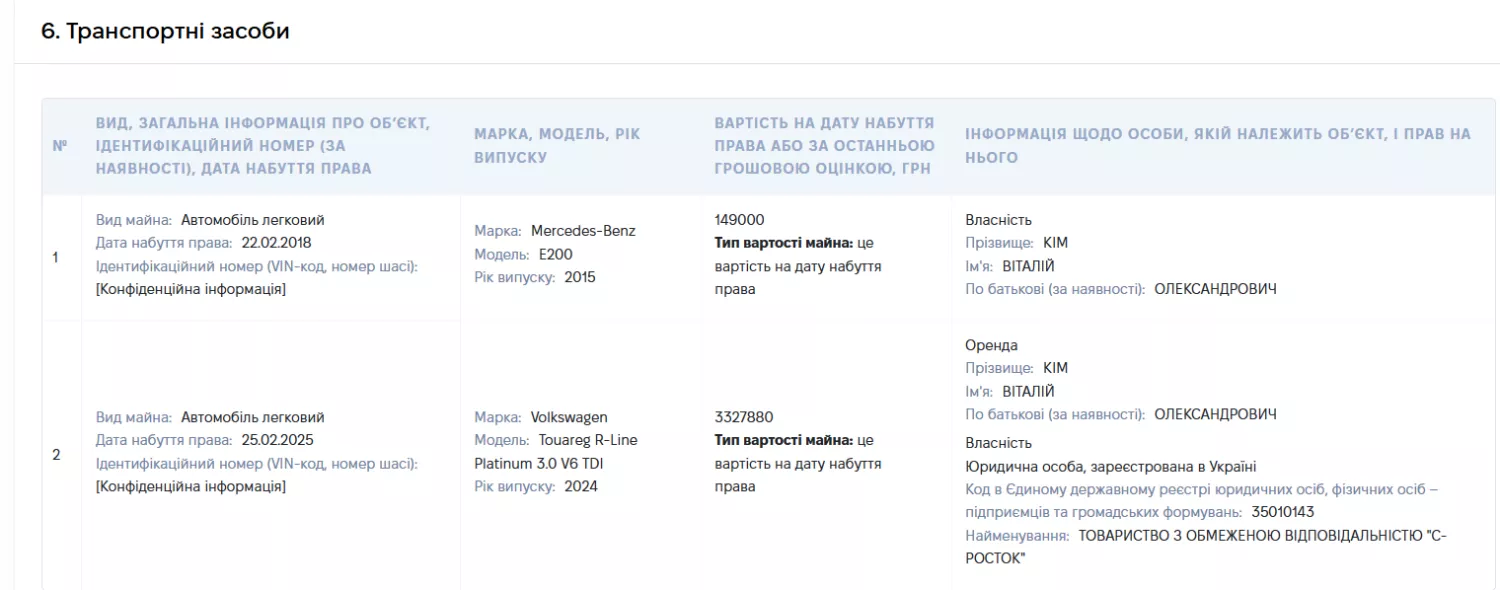Click row 2 'Конфіденційна інформація' VIN value

191,486
